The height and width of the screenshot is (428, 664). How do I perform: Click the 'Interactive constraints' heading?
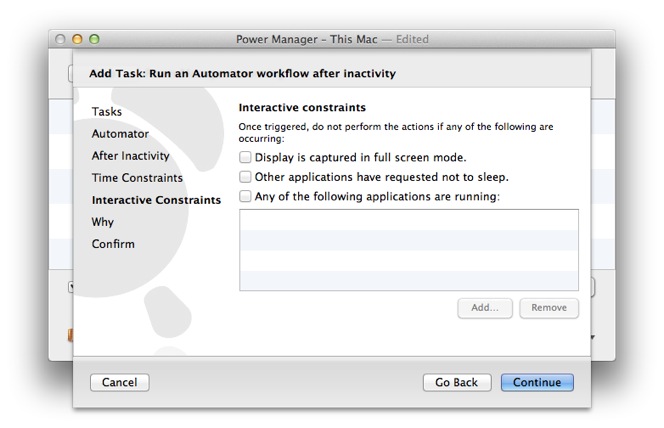click(x=302, y=108)
